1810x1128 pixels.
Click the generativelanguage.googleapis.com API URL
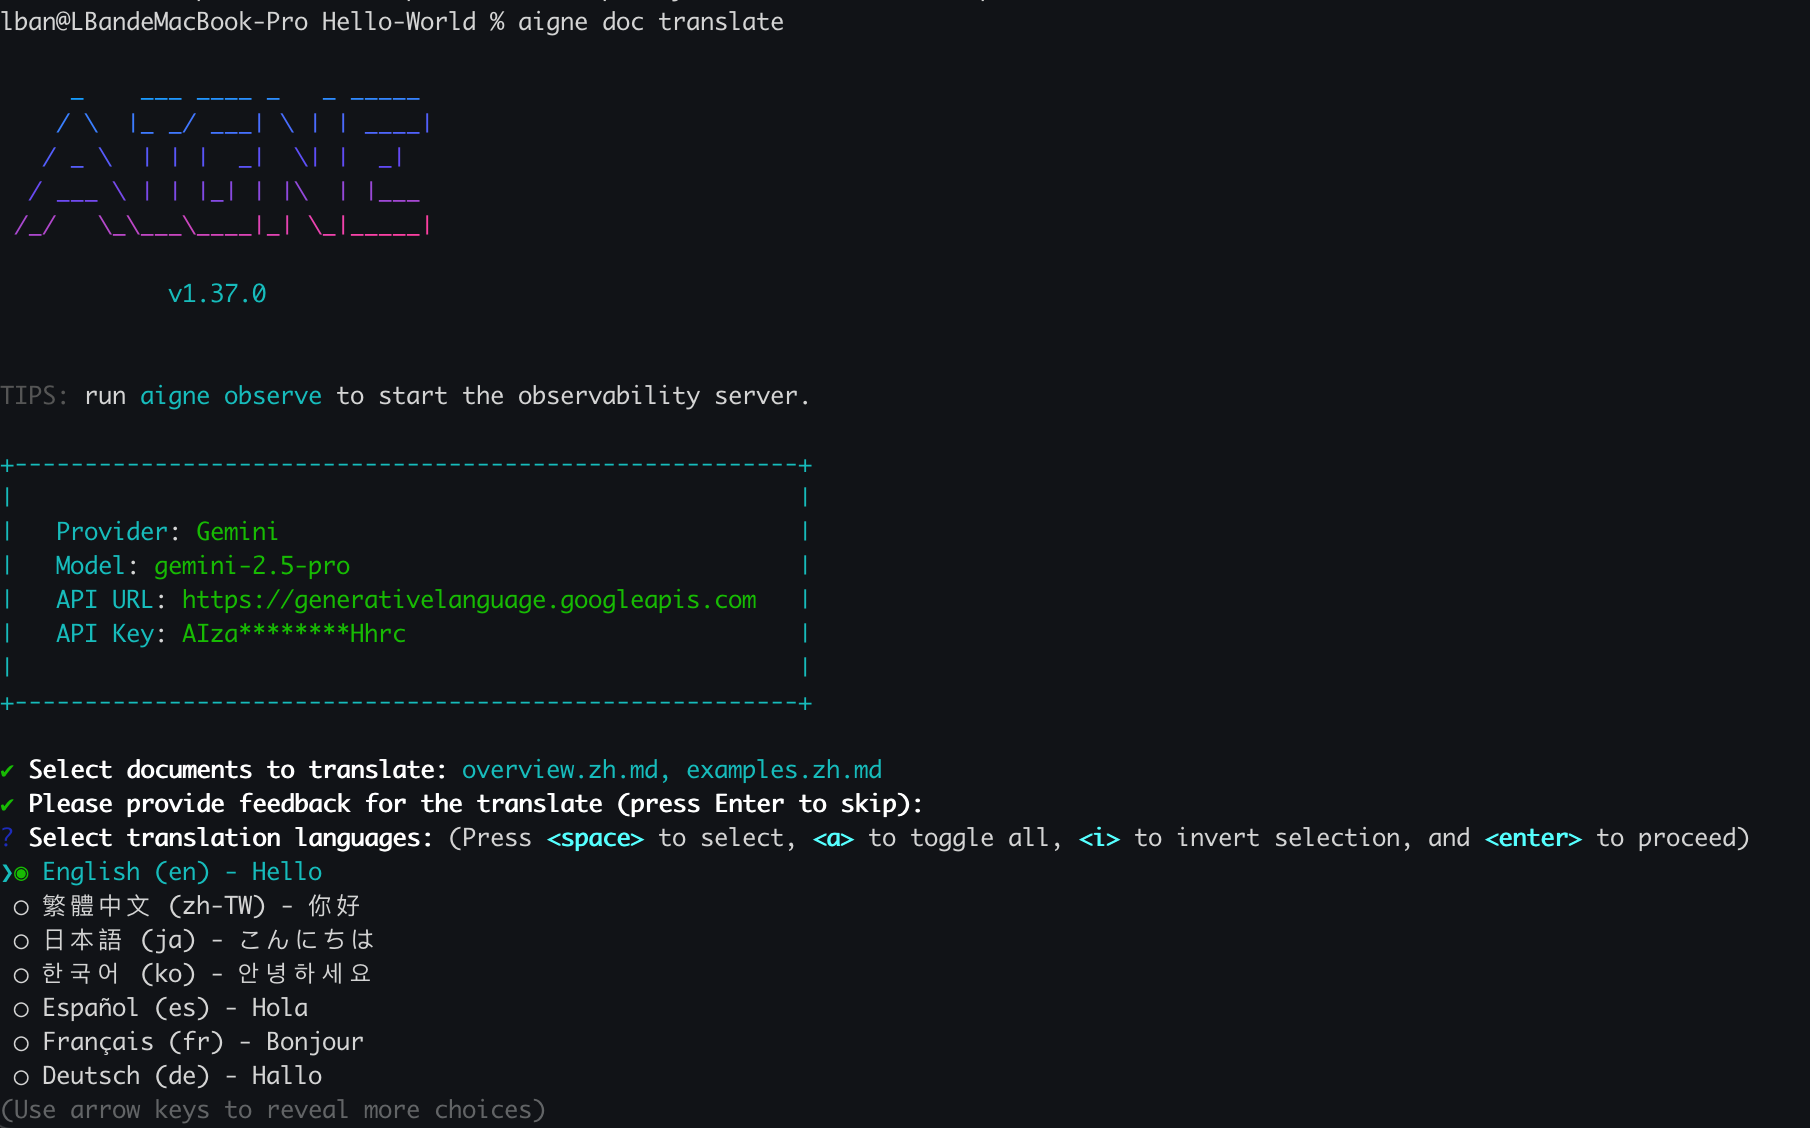click(468, 600)
